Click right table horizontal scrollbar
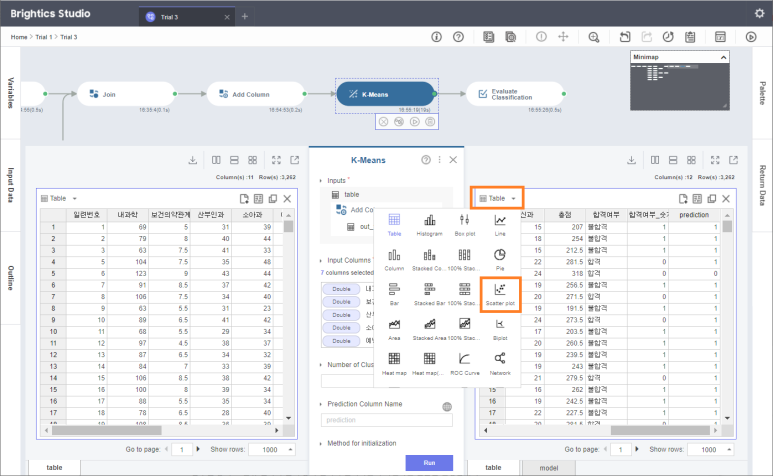This screenshot has height=476, width=773. pos(661,430)
